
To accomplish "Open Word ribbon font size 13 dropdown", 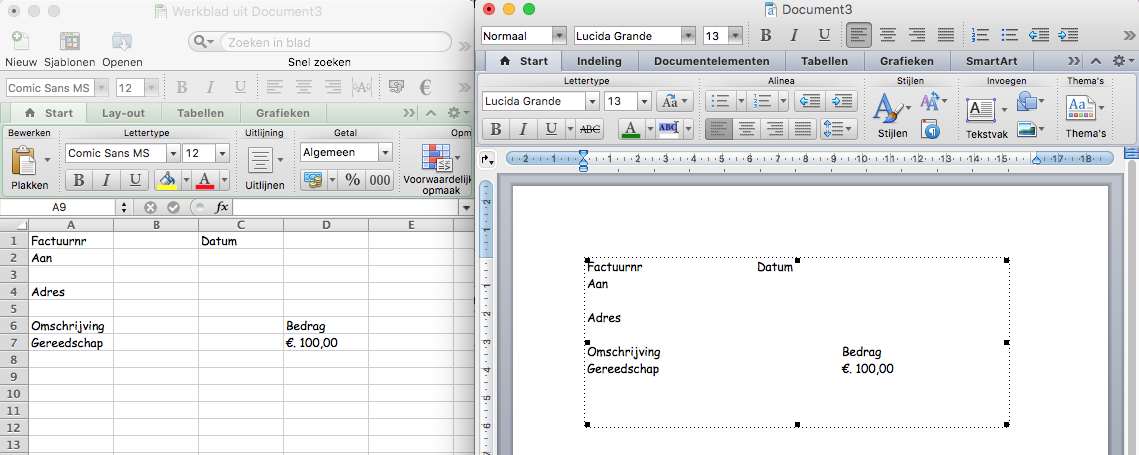I will [643, 101].
